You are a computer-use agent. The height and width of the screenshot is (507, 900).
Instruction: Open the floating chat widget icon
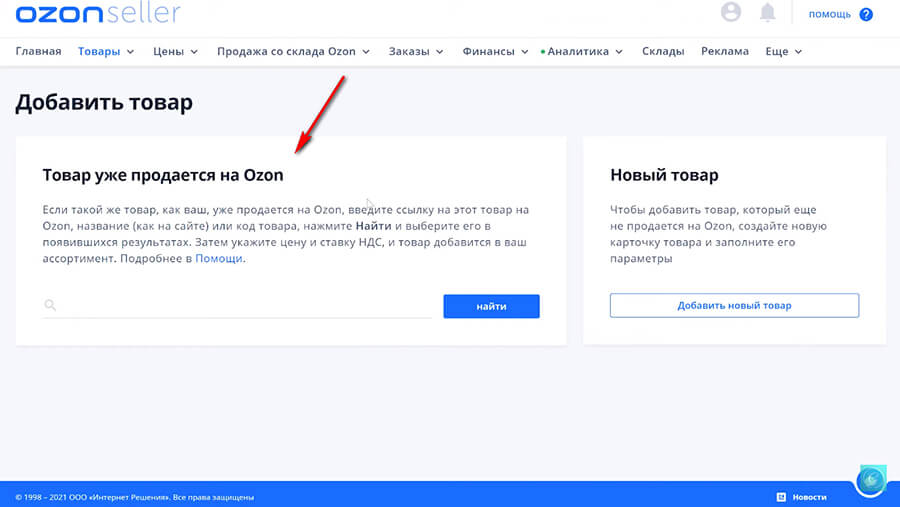871,481
